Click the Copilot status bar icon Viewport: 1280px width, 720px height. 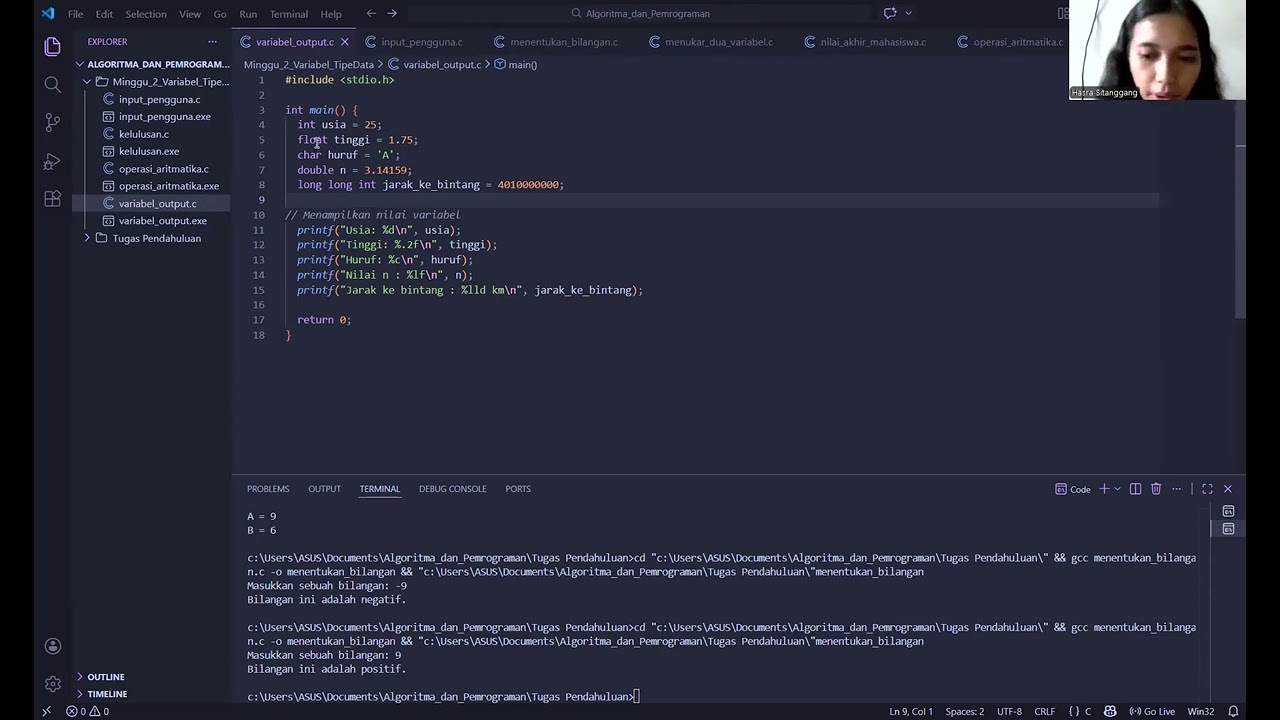pos(1110,712)
